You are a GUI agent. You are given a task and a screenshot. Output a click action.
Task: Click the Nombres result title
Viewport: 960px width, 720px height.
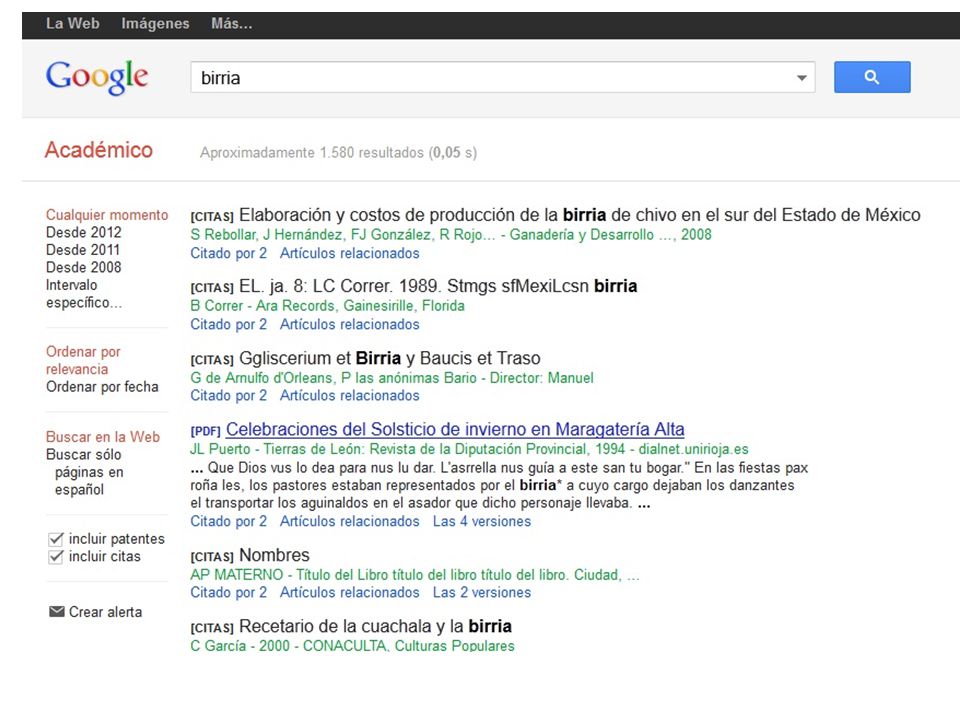click(x=274, y=555)
